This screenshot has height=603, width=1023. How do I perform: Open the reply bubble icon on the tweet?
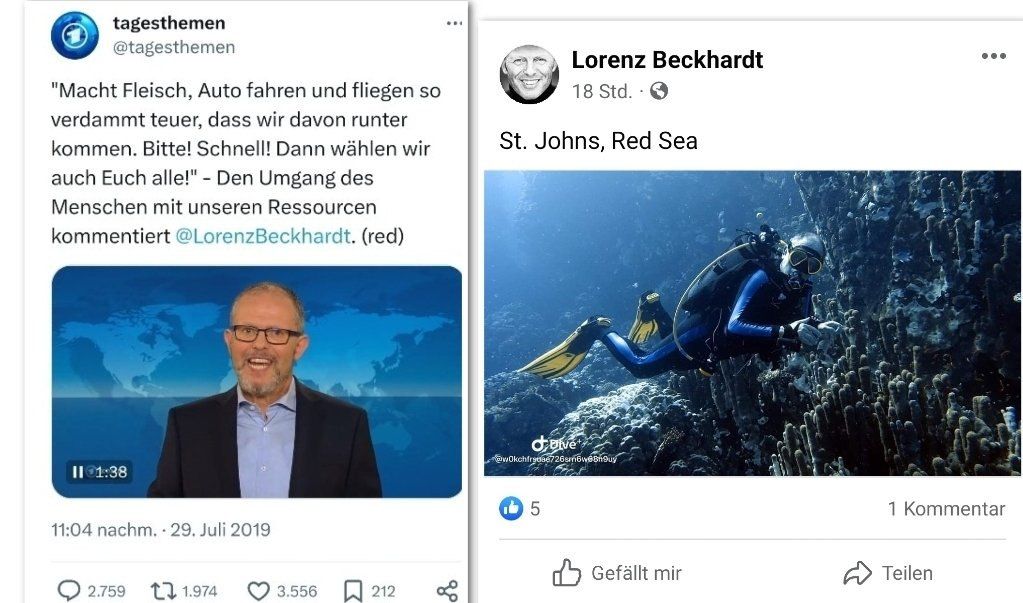pyautogui.click(x=66, y=590)
